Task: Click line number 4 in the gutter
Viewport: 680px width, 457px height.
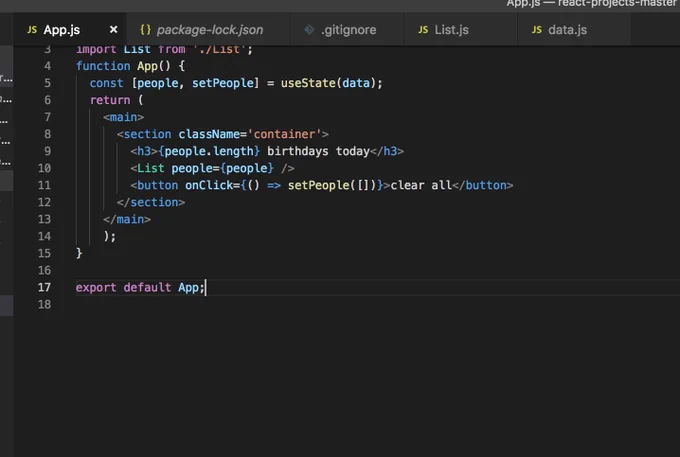Action: pyautogui.click(x=47, y=66)
